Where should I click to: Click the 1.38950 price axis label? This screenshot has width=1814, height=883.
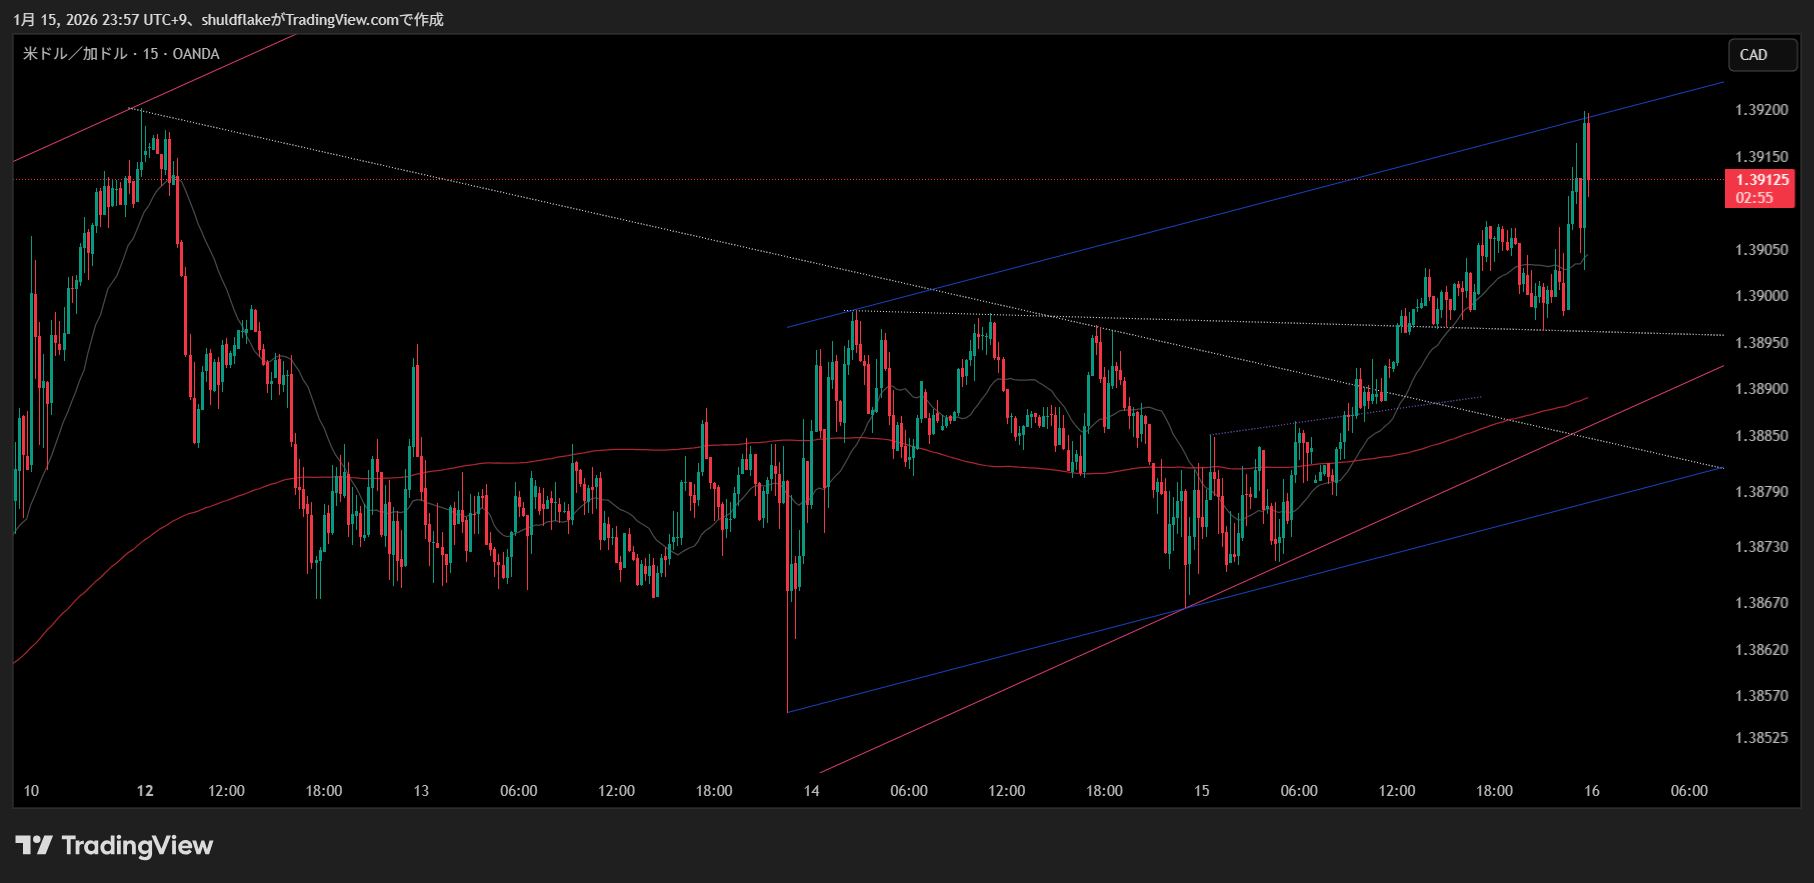[x=1761, y=343]
